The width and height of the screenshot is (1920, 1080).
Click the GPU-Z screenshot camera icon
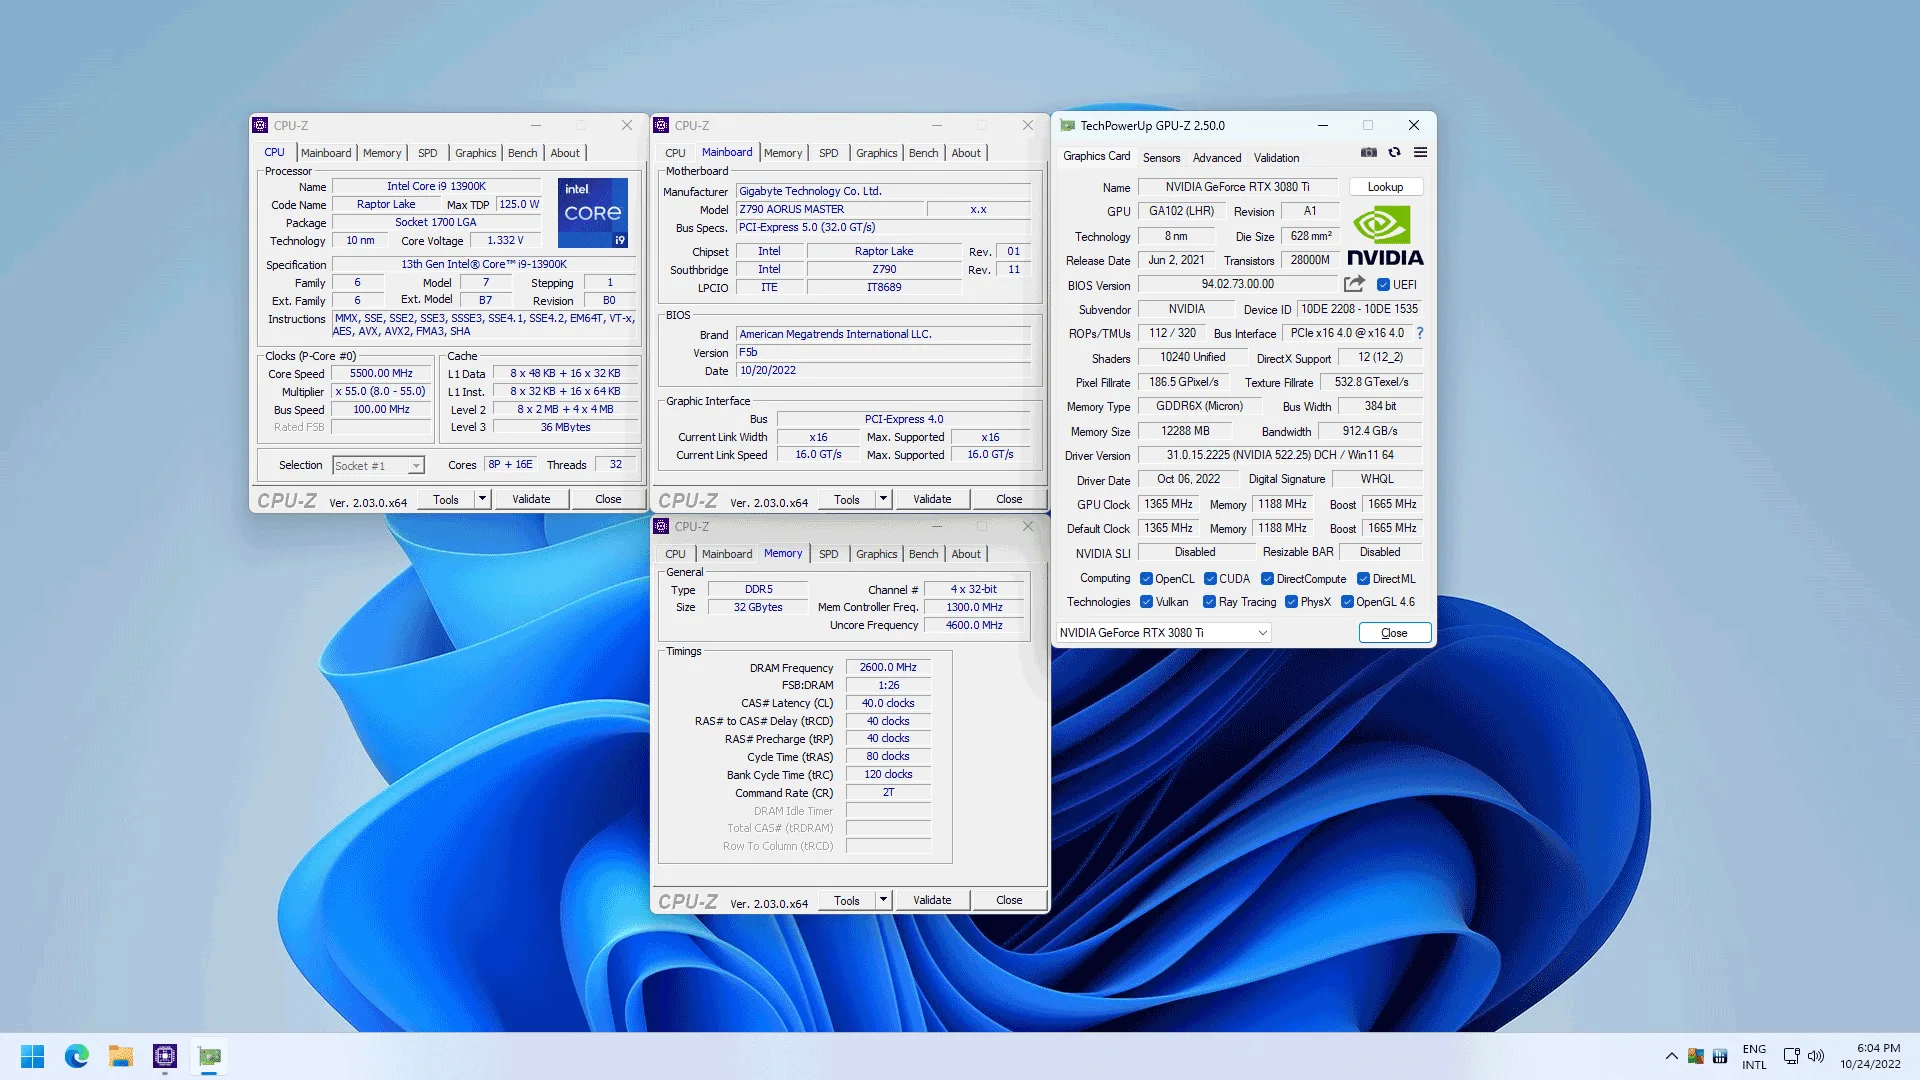tap(1368, 153)
